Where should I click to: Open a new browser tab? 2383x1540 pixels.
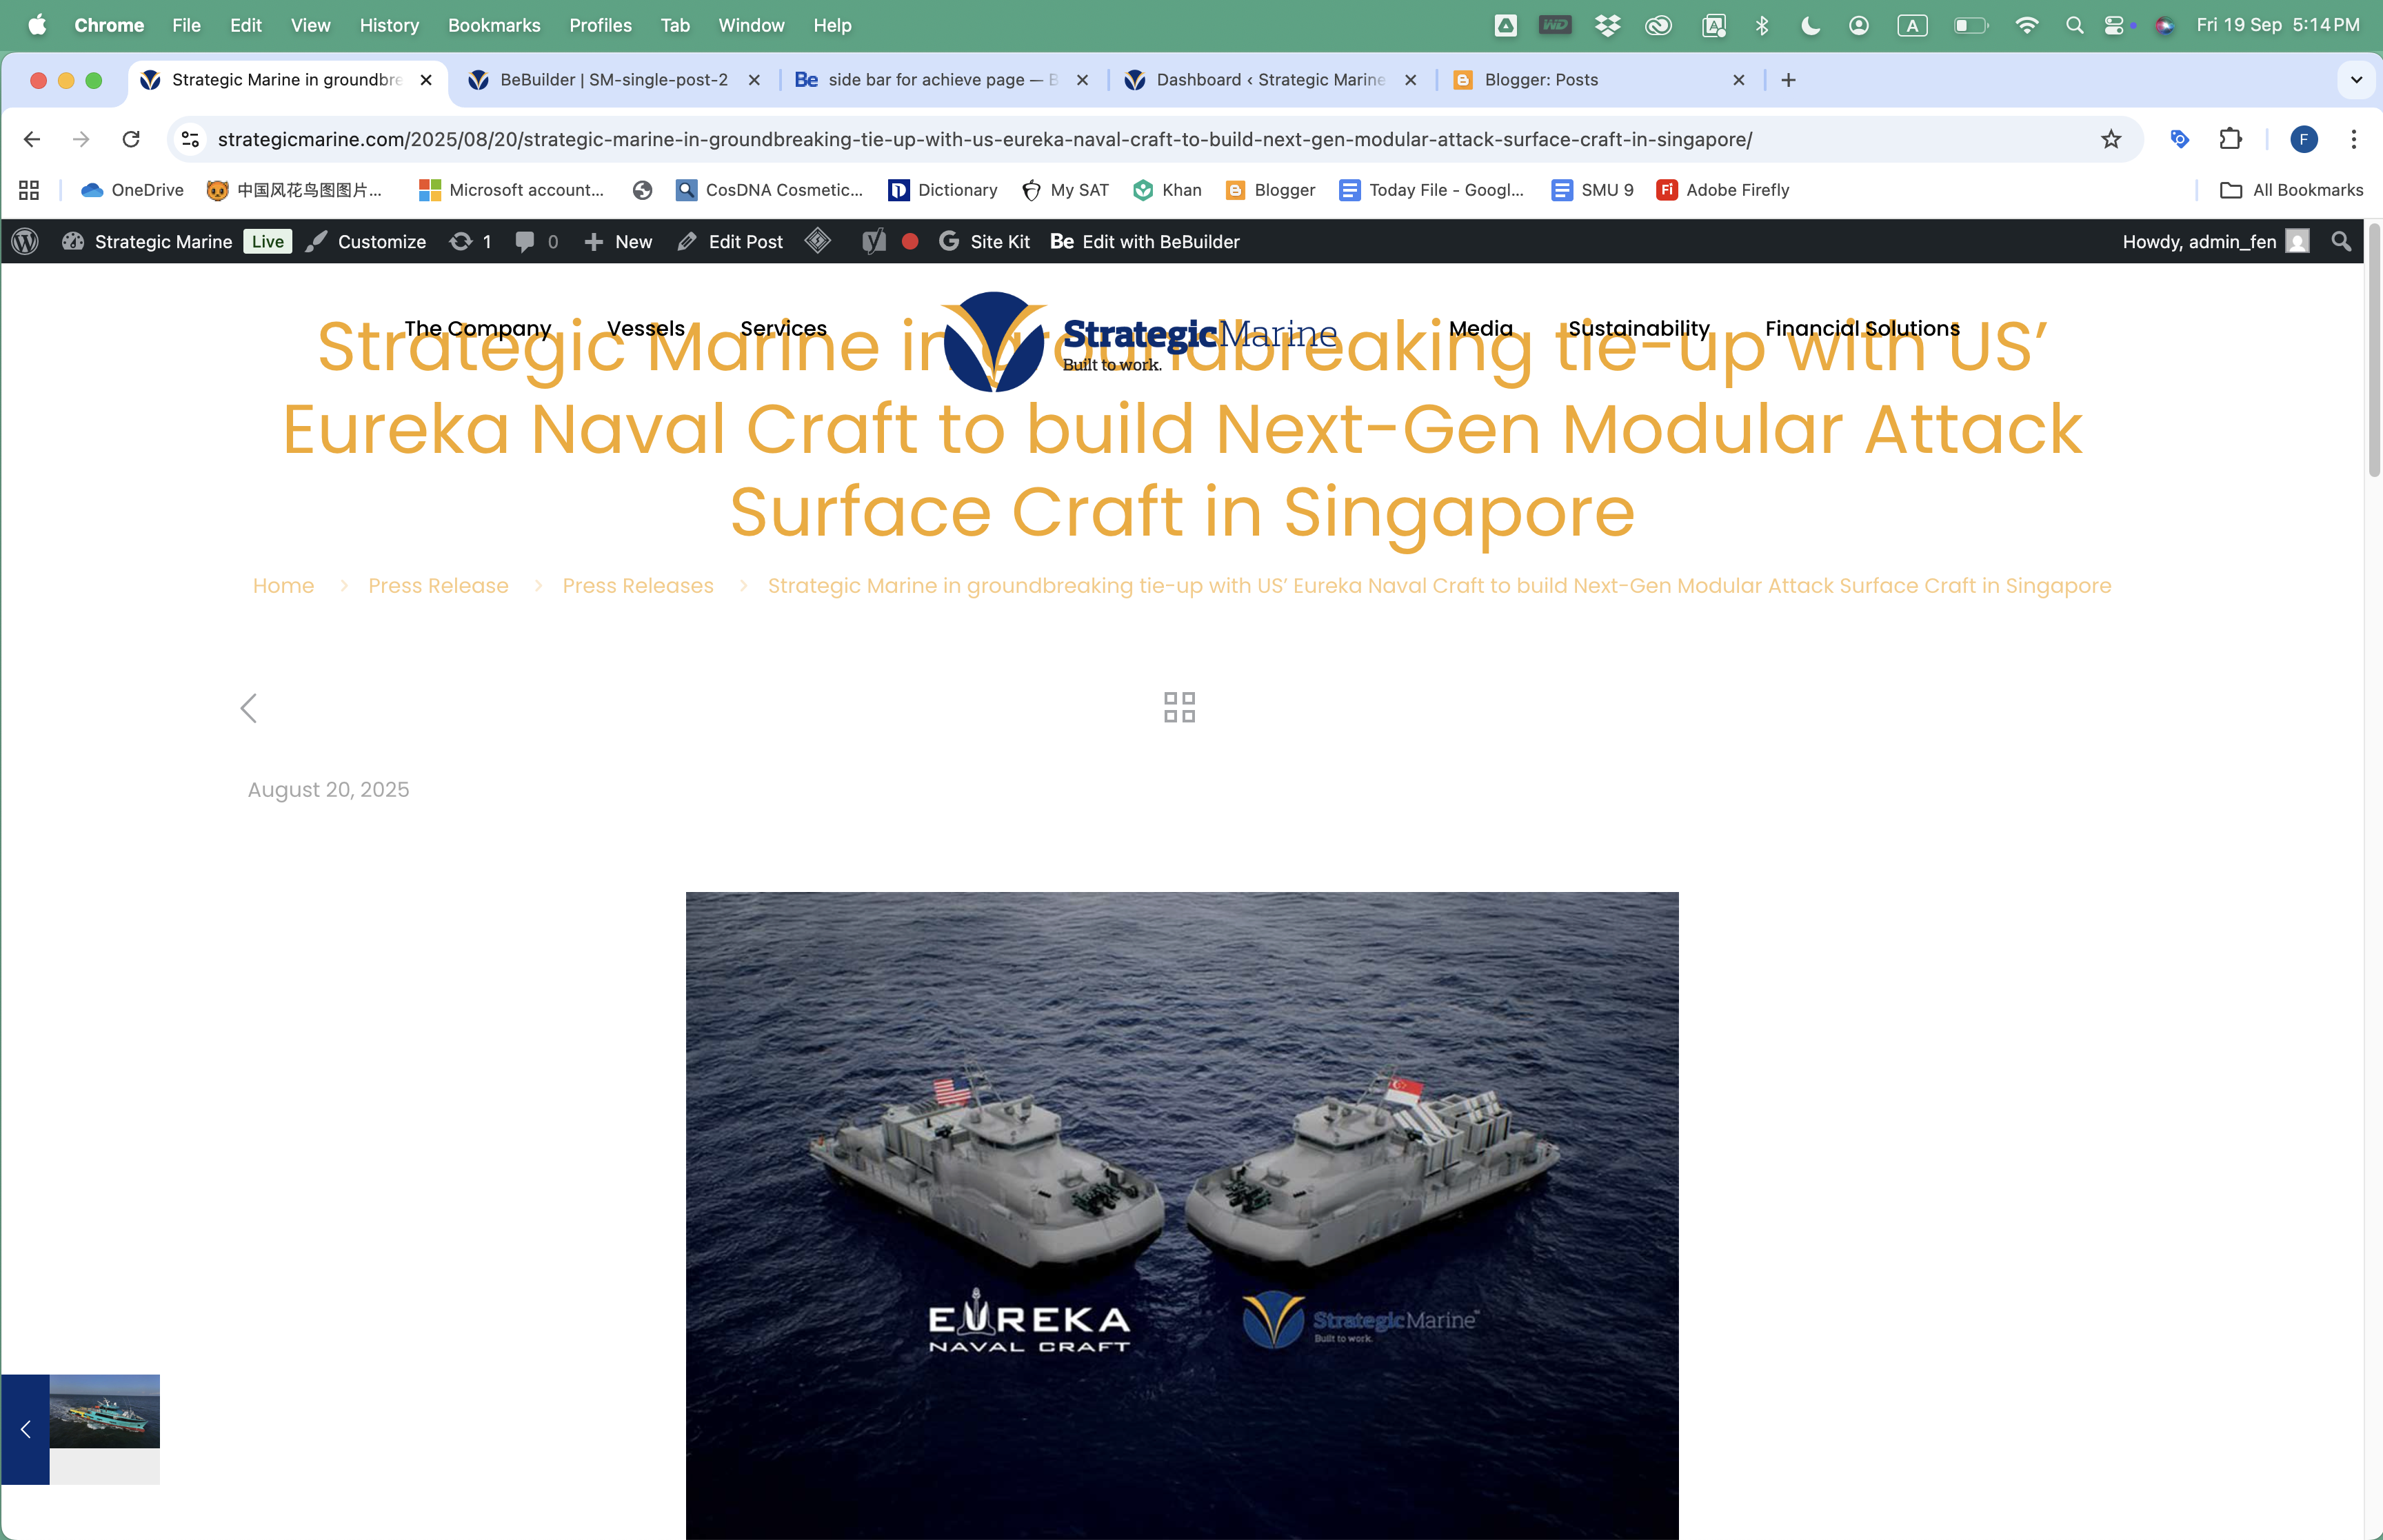(x=1788, y=80)
